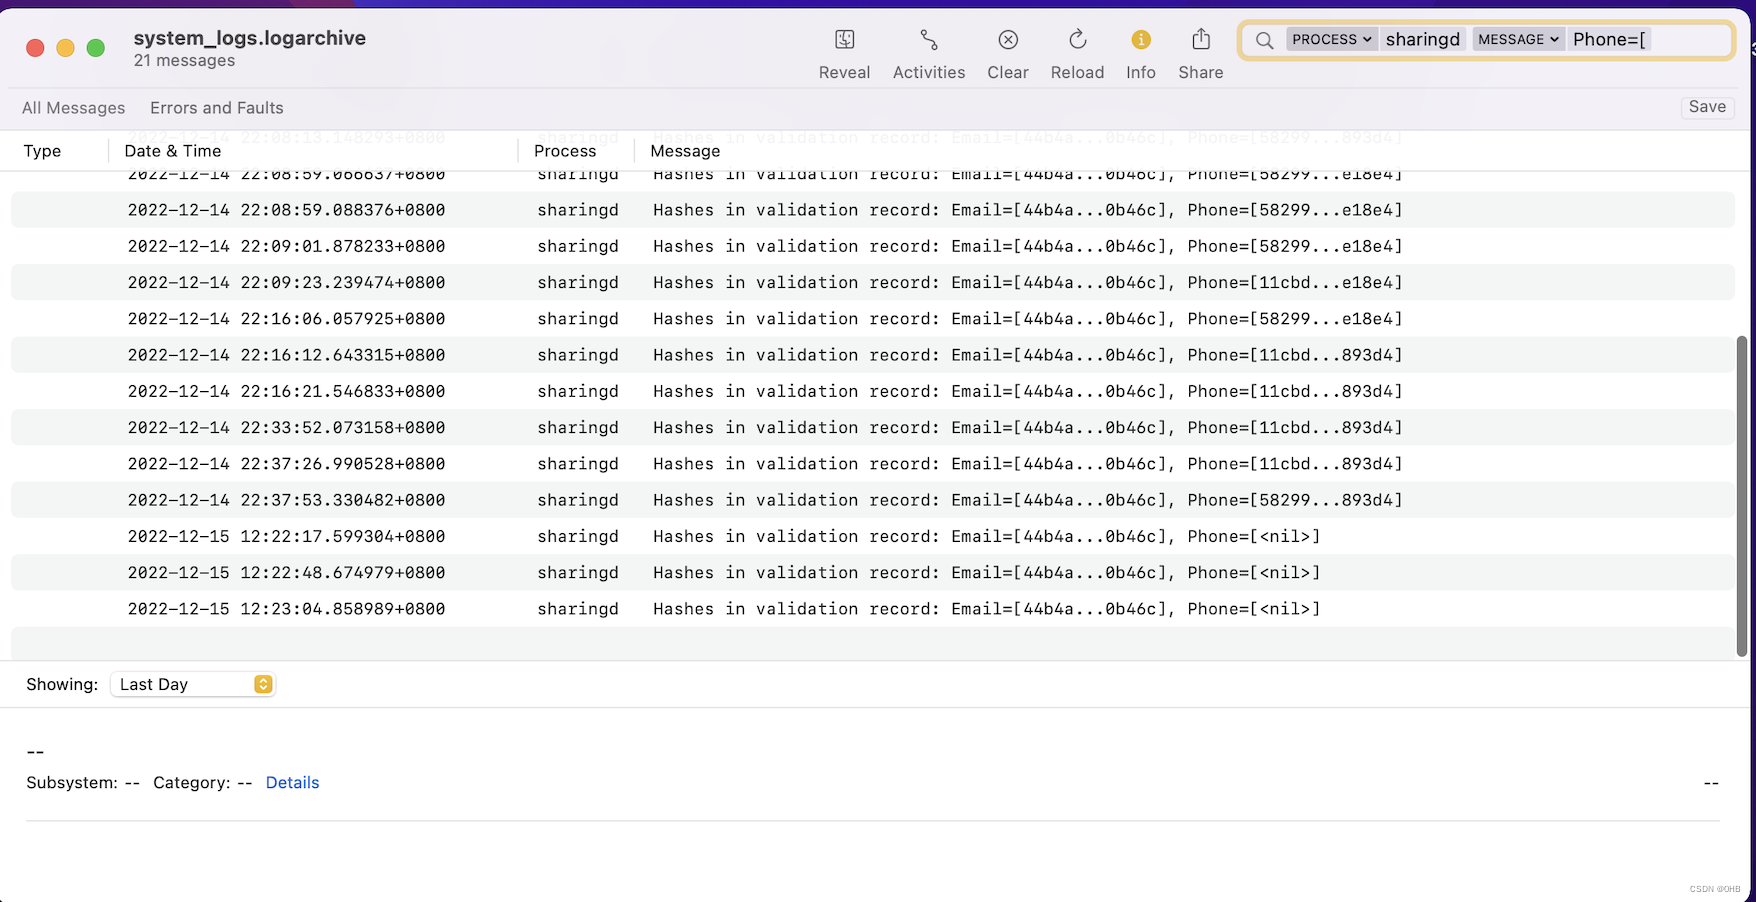
Task: Toggle the Info inspector icon
Action: click(x=1141, y=40)
